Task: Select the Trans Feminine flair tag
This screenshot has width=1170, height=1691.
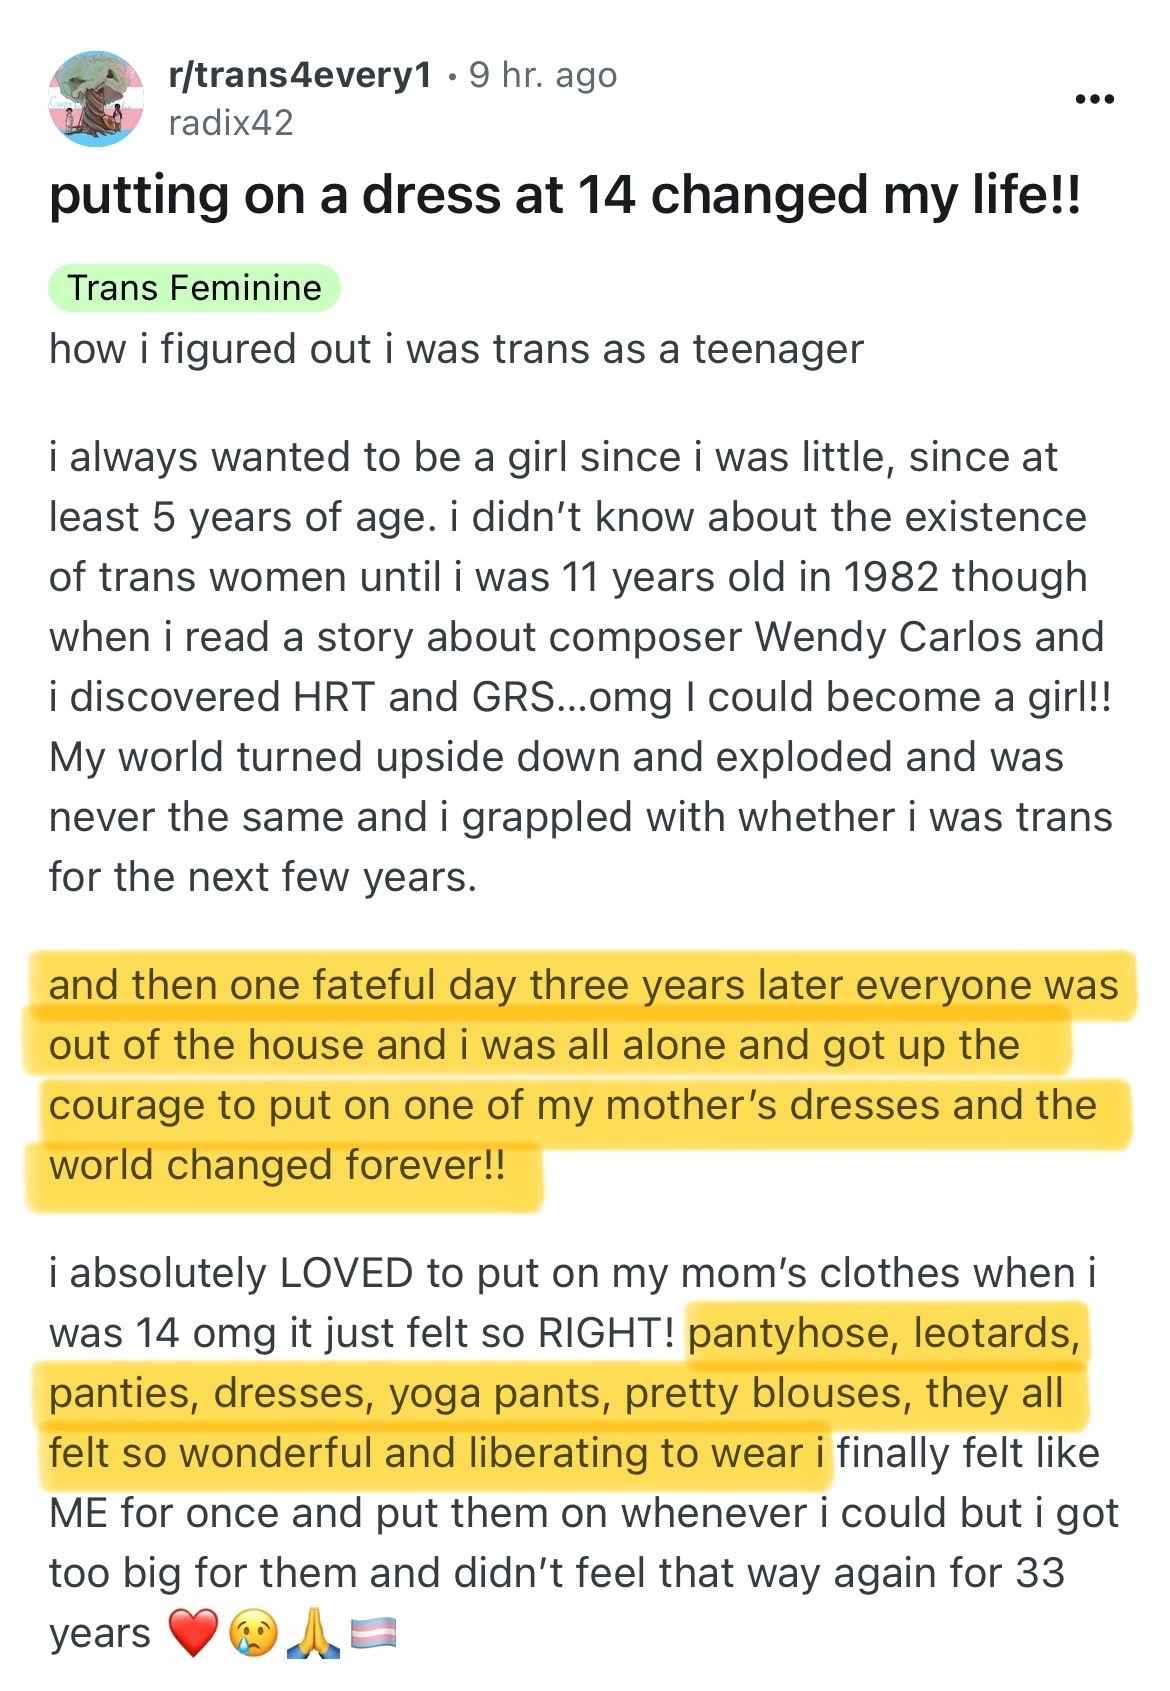Action: 194,288
